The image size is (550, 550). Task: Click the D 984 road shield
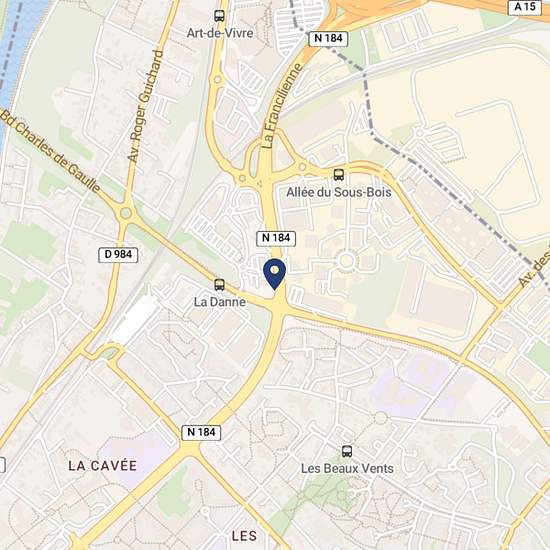[118, 255]
